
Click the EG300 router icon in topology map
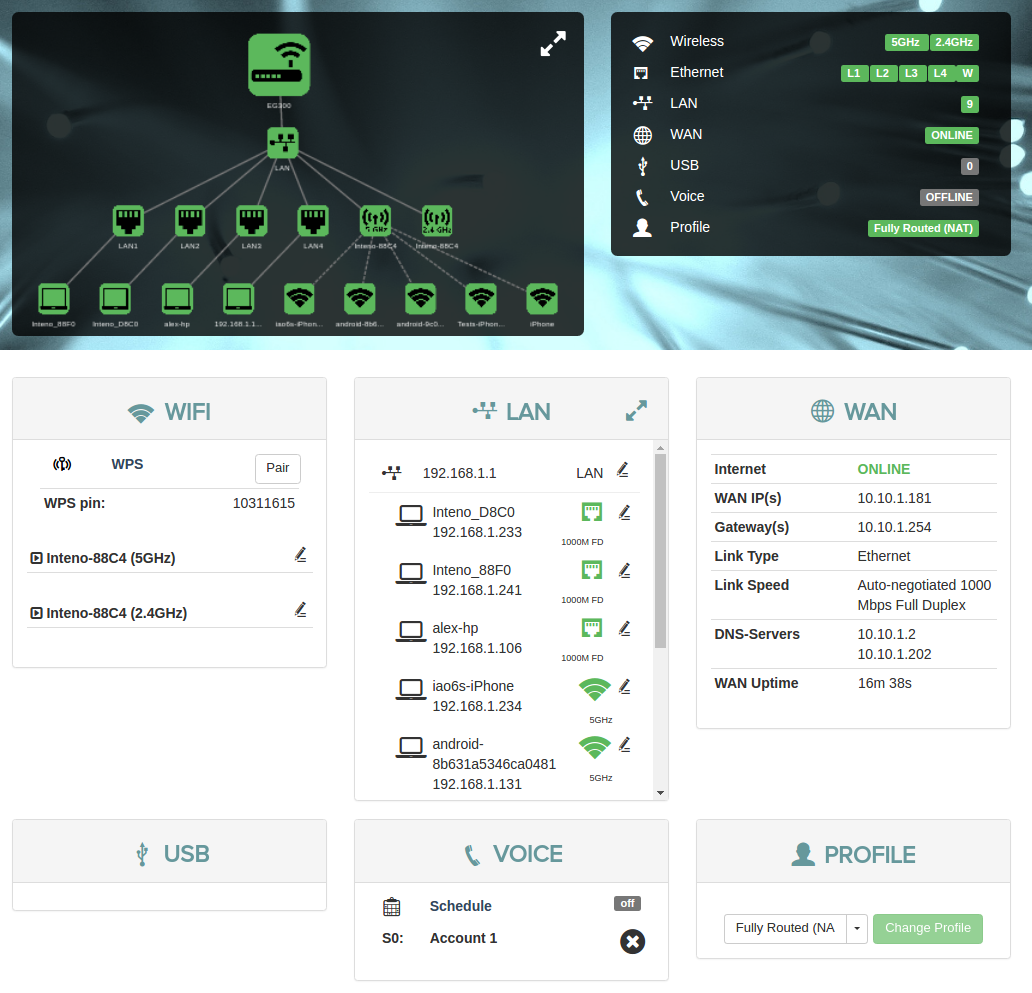279,66
